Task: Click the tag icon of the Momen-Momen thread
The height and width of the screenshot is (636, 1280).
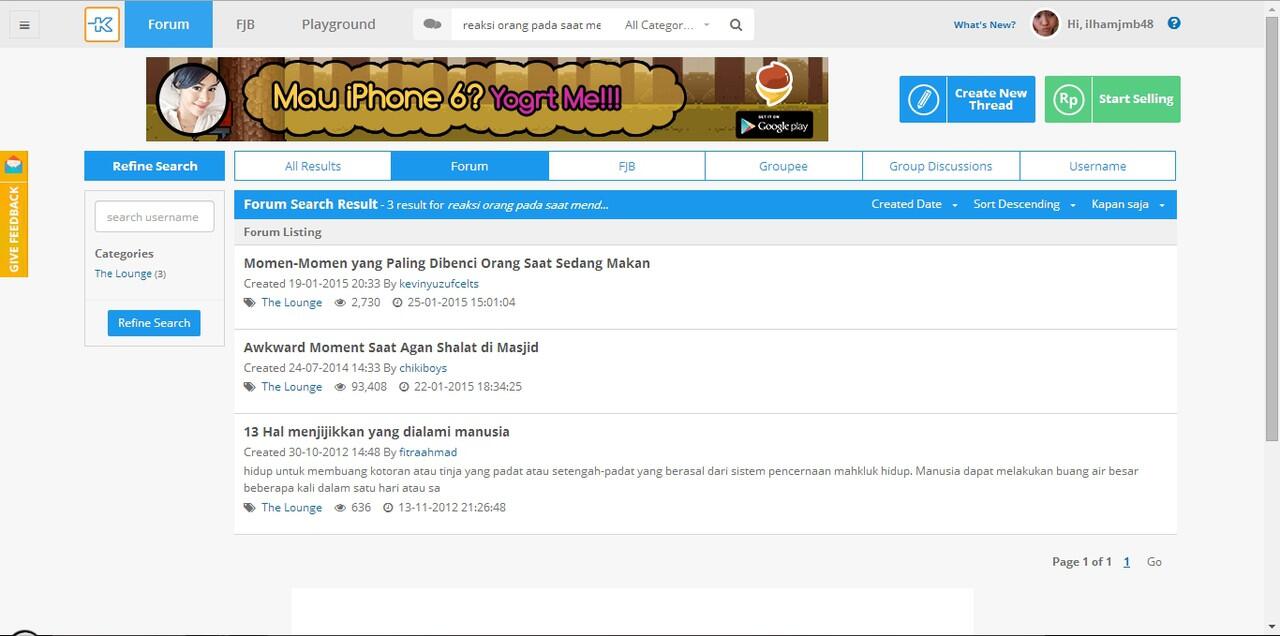Action: (249, 302)
